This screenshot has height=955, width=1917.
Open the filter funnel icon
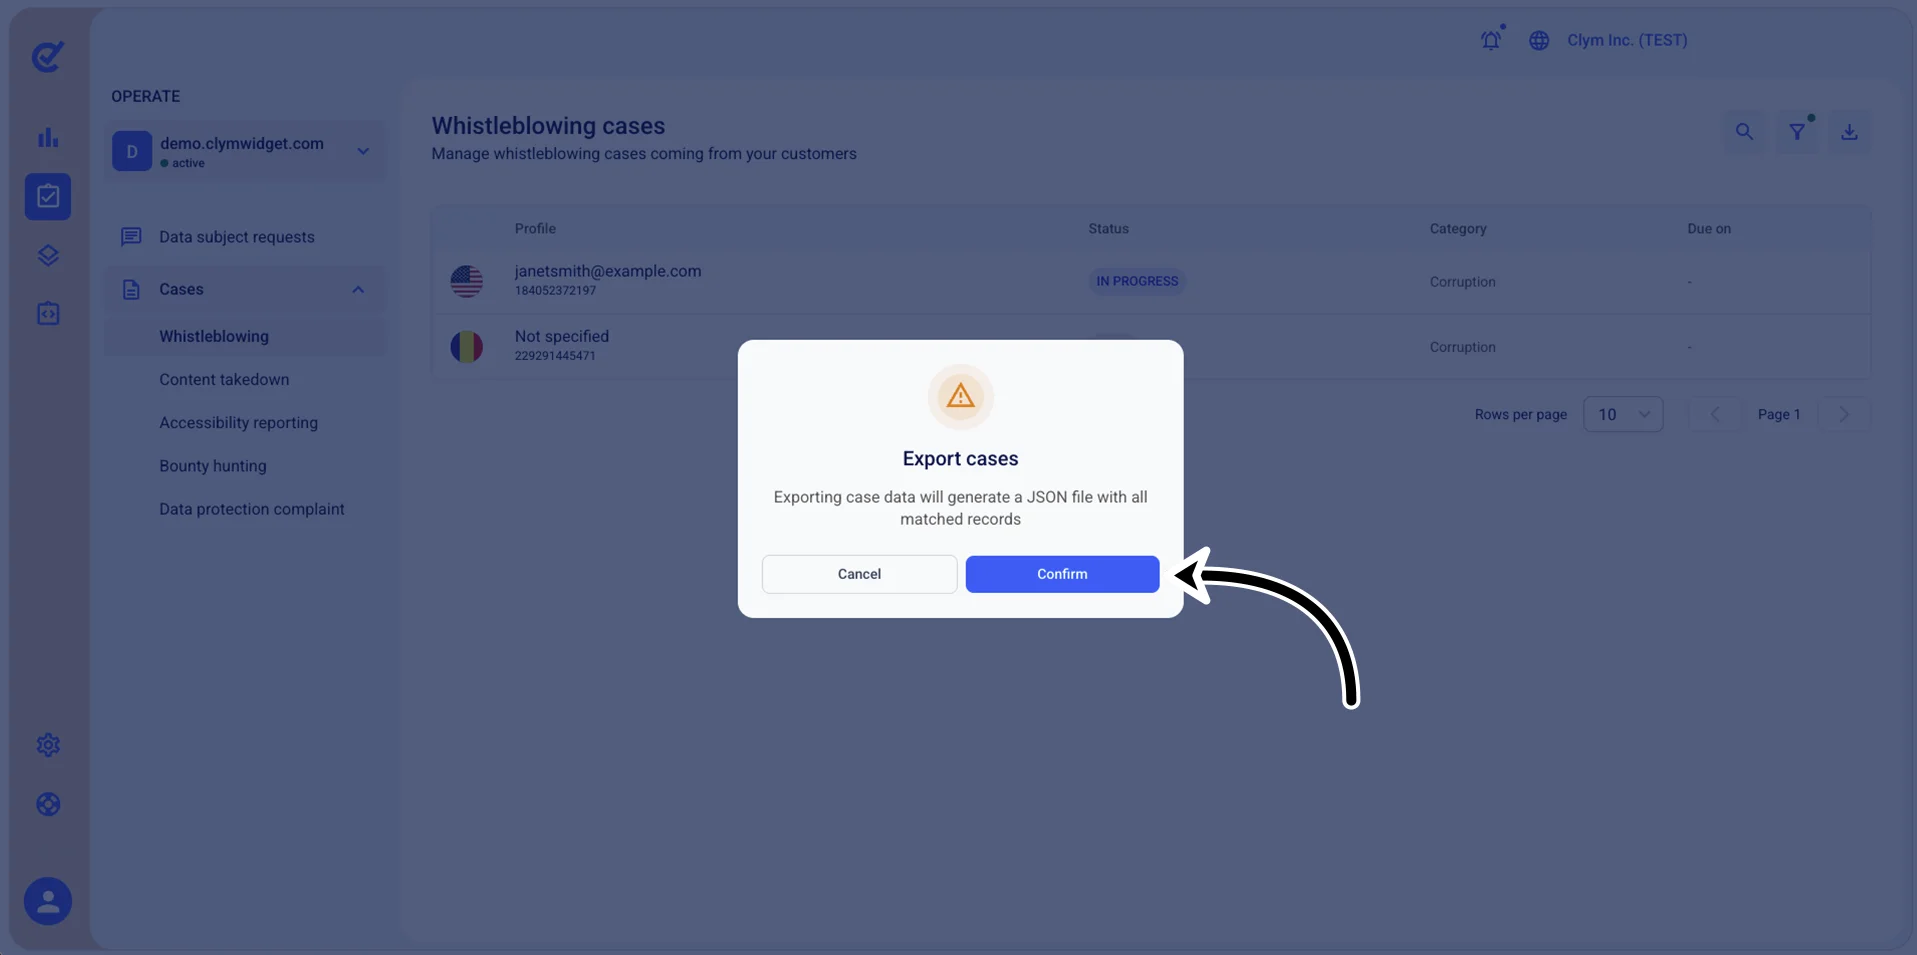[x=1797, y=132]
